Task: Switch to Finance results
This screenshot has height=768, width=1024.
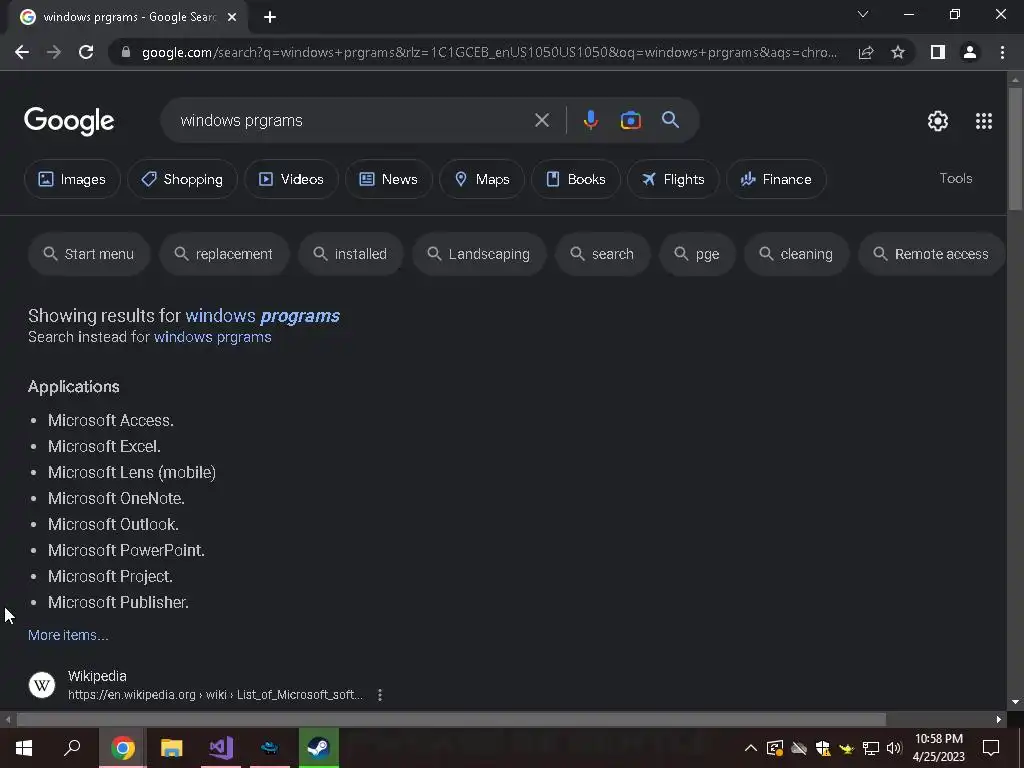Action: pos(776,179)
